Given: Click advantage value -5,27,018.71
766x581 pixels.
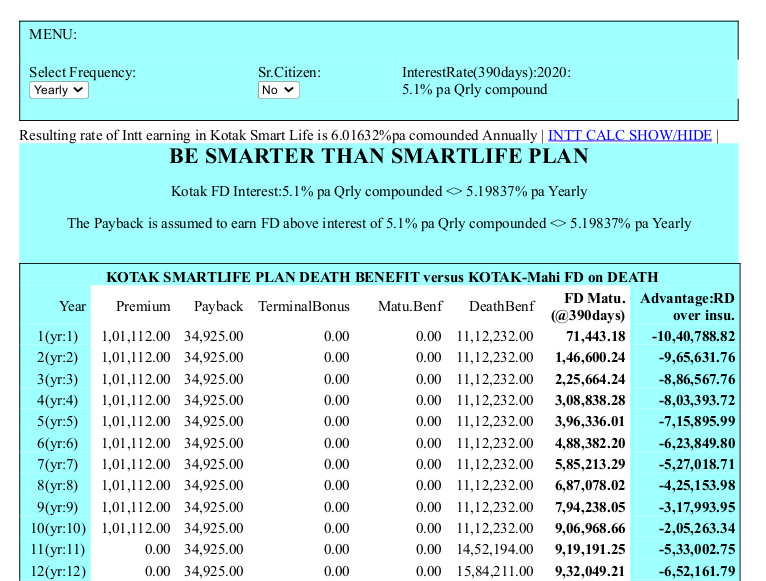Looking at the screenshot, I should (x=697, y=465).
